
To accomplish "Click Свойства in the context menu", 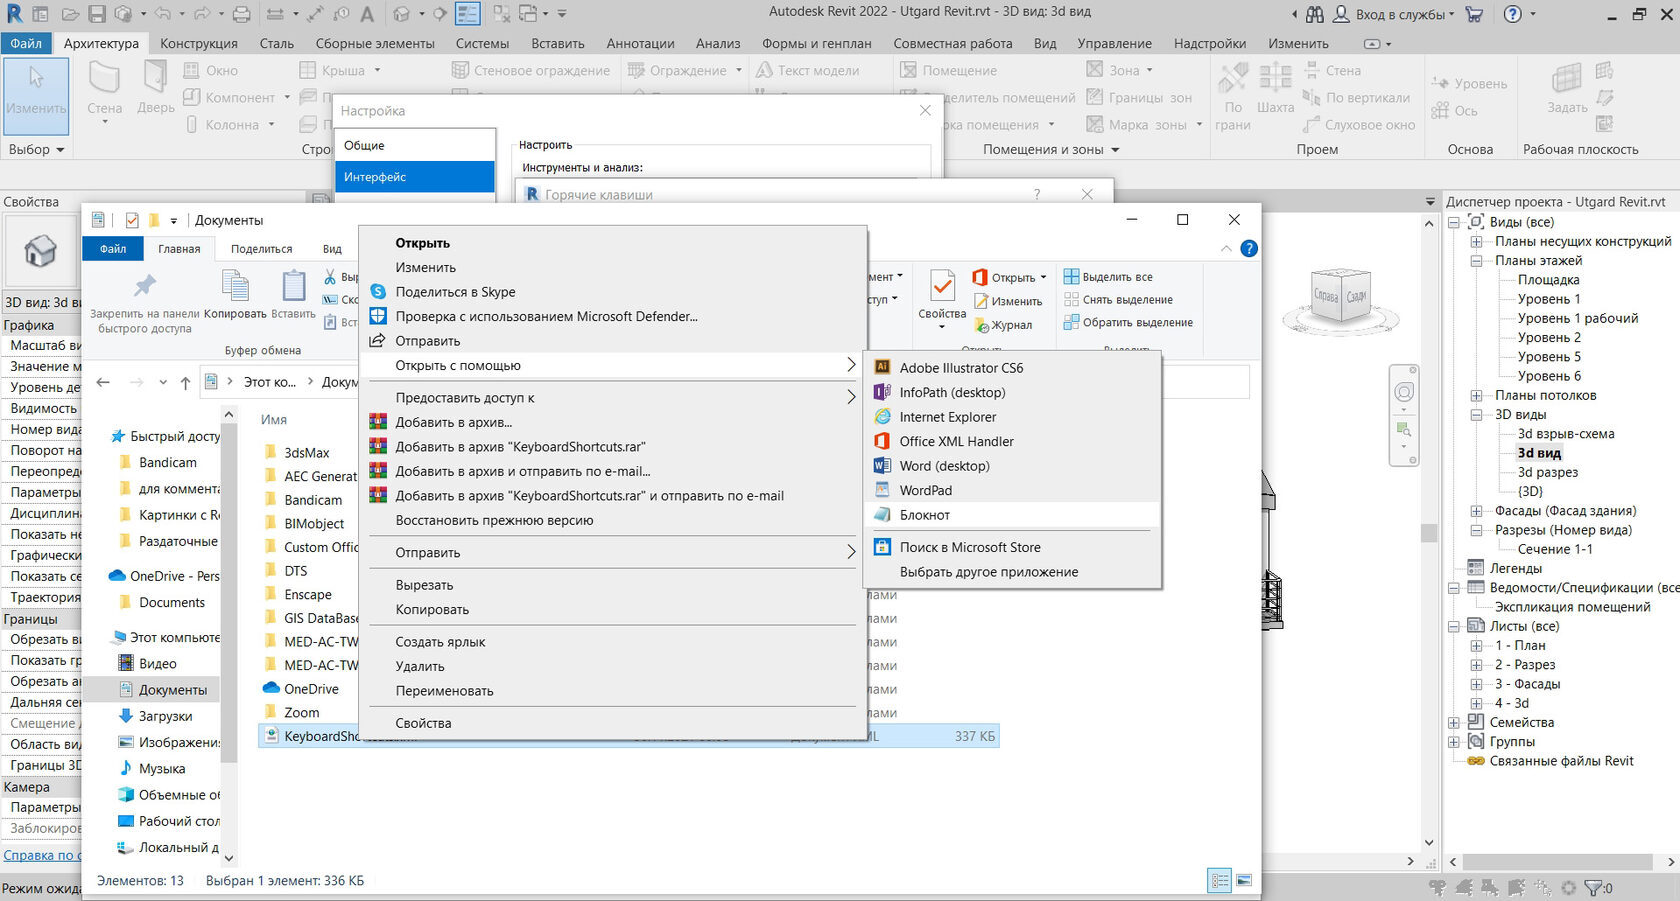I will click(423, 723).
